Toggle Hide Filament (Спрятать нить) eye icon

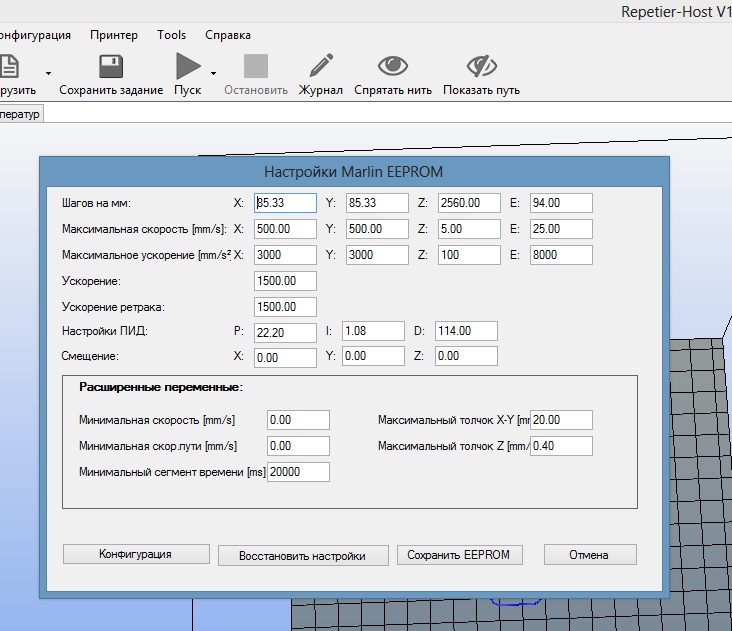392,67
